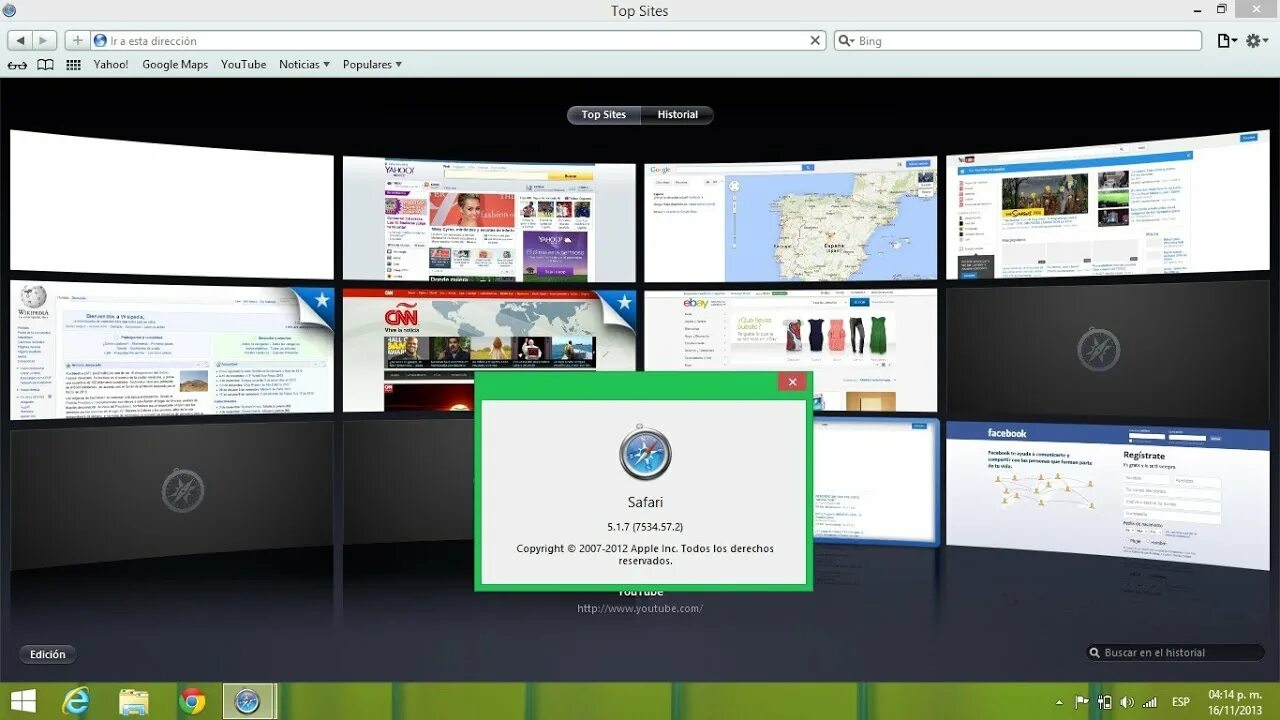The width and height of the screenshot is (1280, 720).
Task: Click the 'Buscar en el historial' search field
Action: pos(1174,653)
